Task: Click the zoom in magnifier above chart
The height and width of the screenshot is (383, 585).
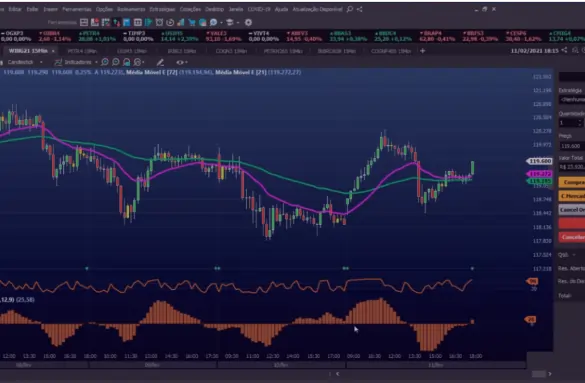Action: 105,62
